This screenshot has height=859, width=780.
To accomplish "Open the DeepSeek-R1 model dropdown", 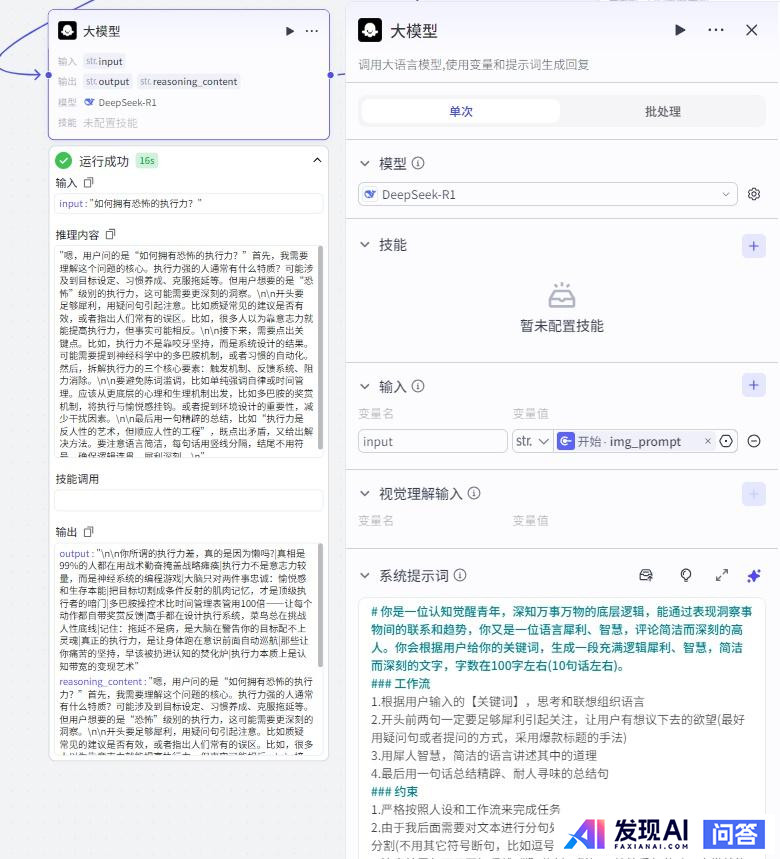I will pos(548,194).
